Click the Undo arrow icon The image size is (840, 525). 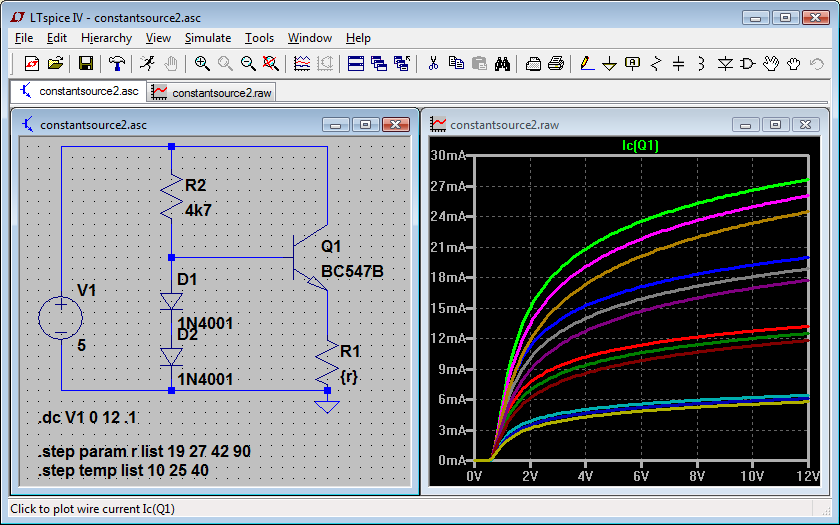(x=817, y=64)
